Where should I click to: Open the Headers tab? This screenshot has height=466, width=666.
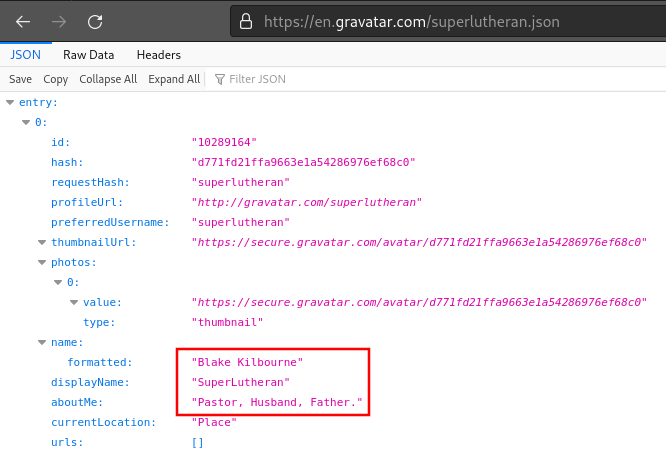tap(158, 55)
